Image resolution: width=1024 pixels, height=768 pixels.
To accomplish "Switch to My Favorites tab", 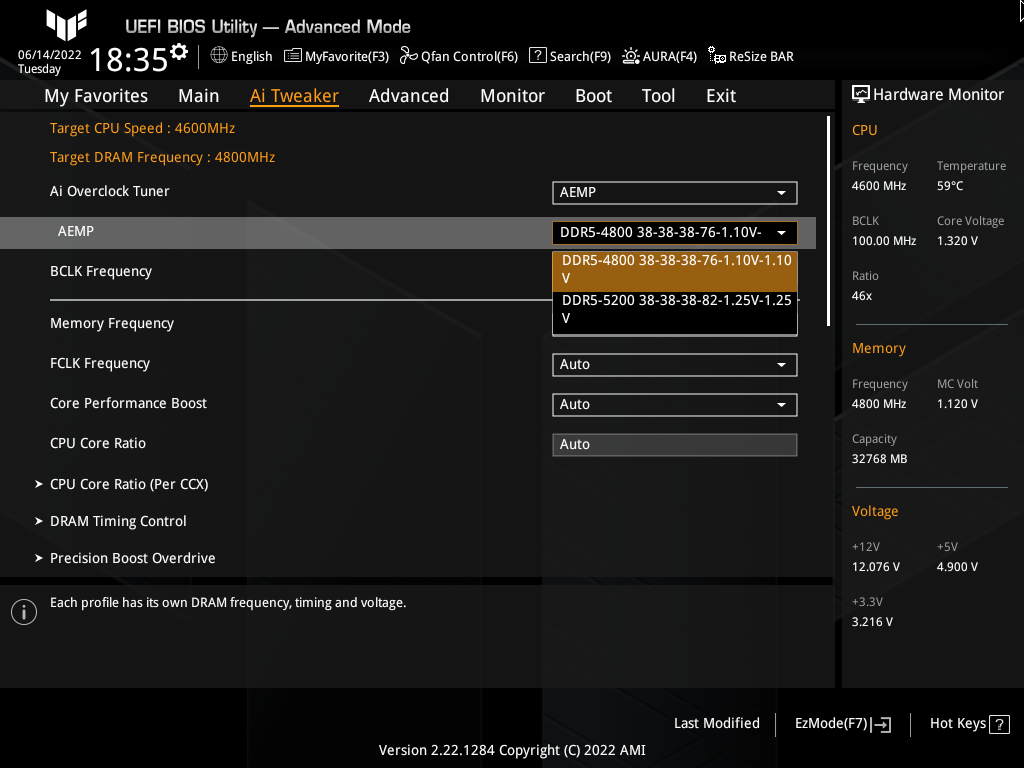I will coord(96,96).
